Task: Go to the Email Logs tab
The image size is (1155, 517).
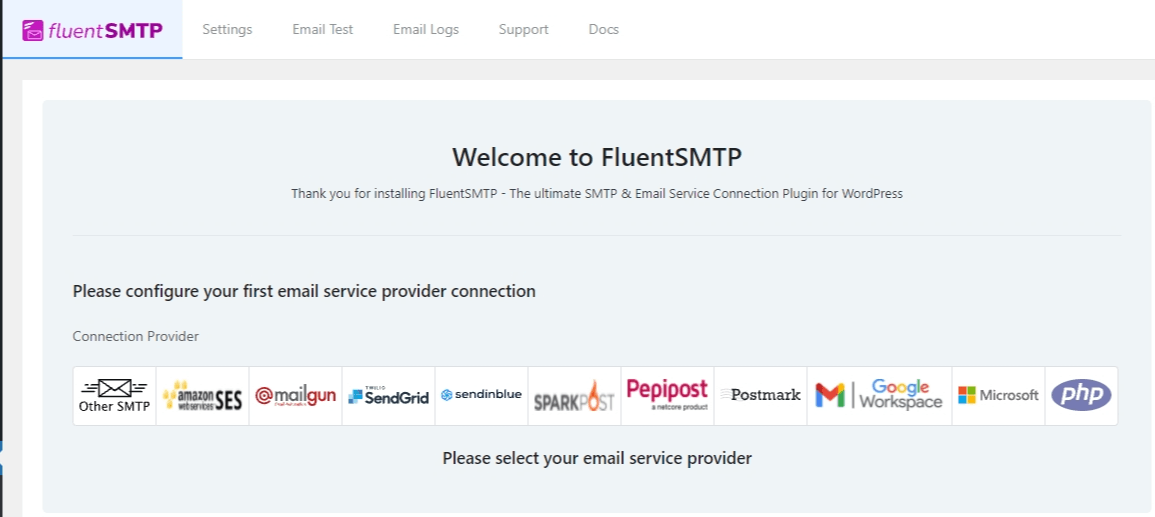Action: (426, 29)
